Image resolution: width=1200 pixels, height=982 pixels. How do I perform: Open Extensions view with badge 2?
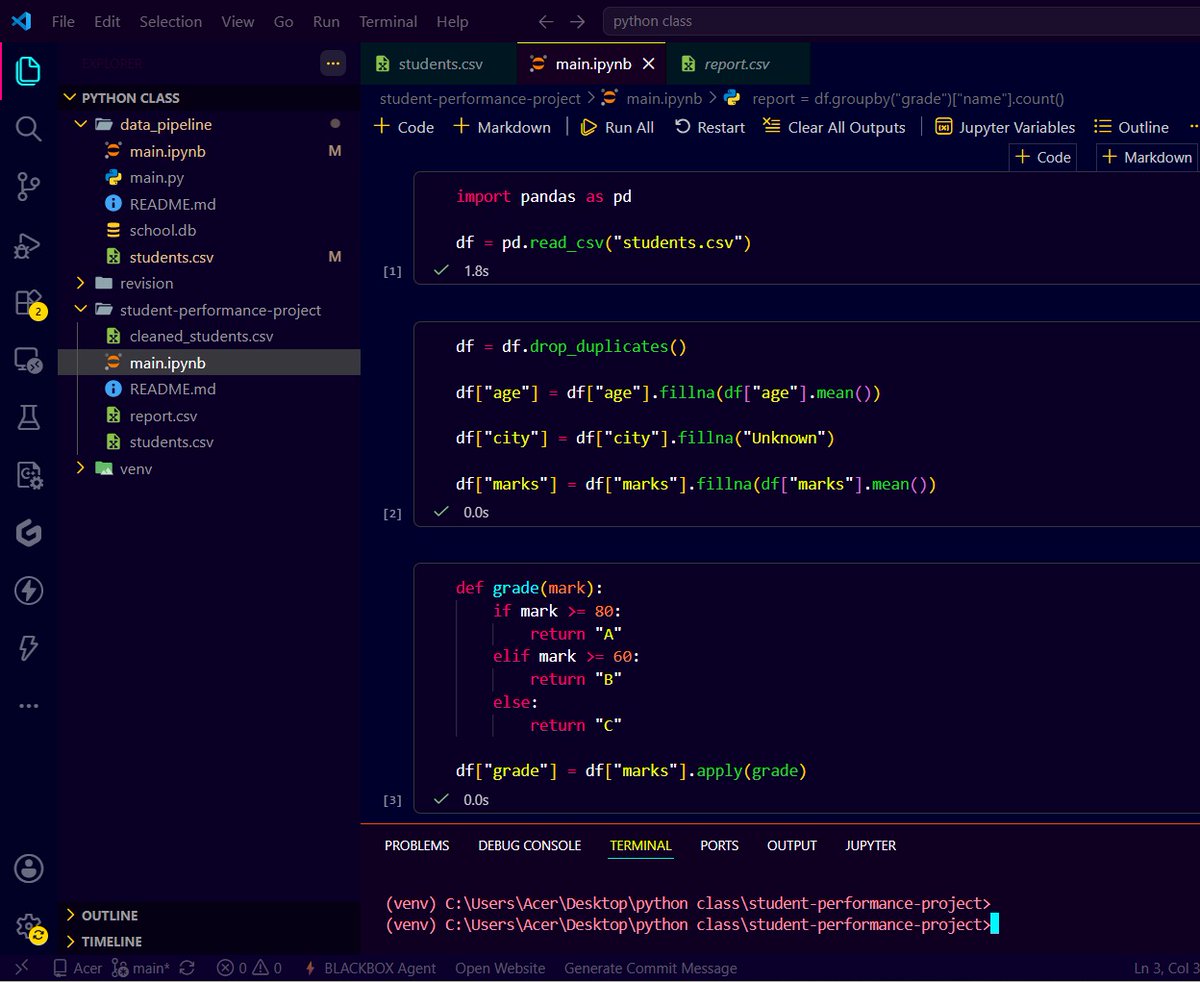(x=28, y=303)
